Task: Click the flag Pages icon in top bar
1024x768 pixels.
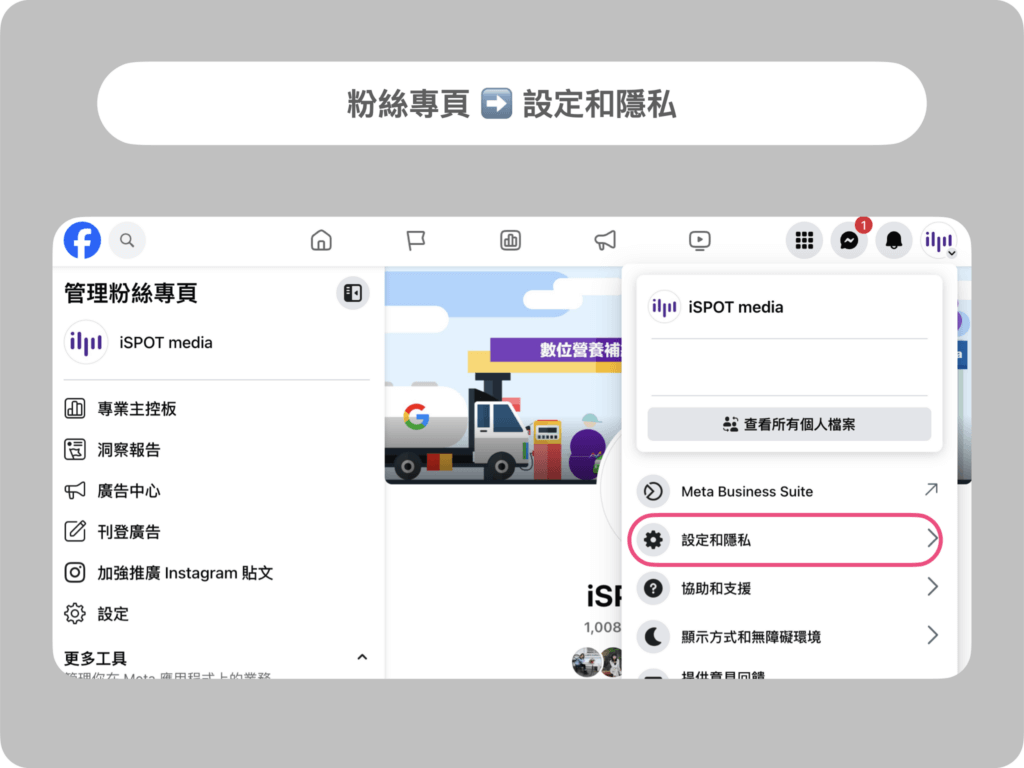Action: (x=416, y=240)
